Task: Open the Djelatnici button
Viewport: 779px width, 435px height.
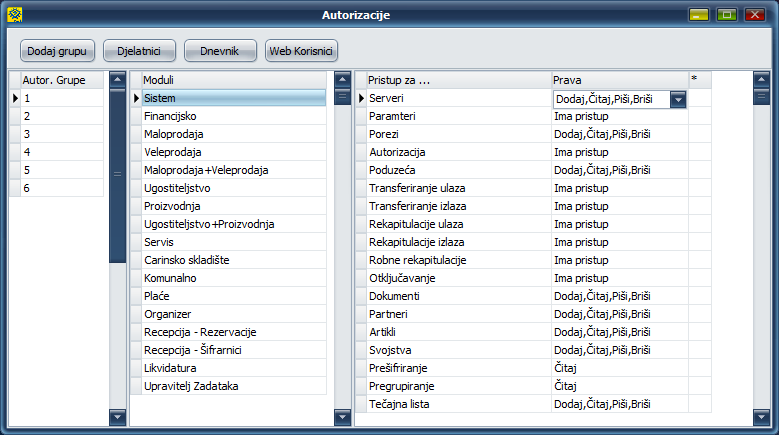Action: point(140,50)
